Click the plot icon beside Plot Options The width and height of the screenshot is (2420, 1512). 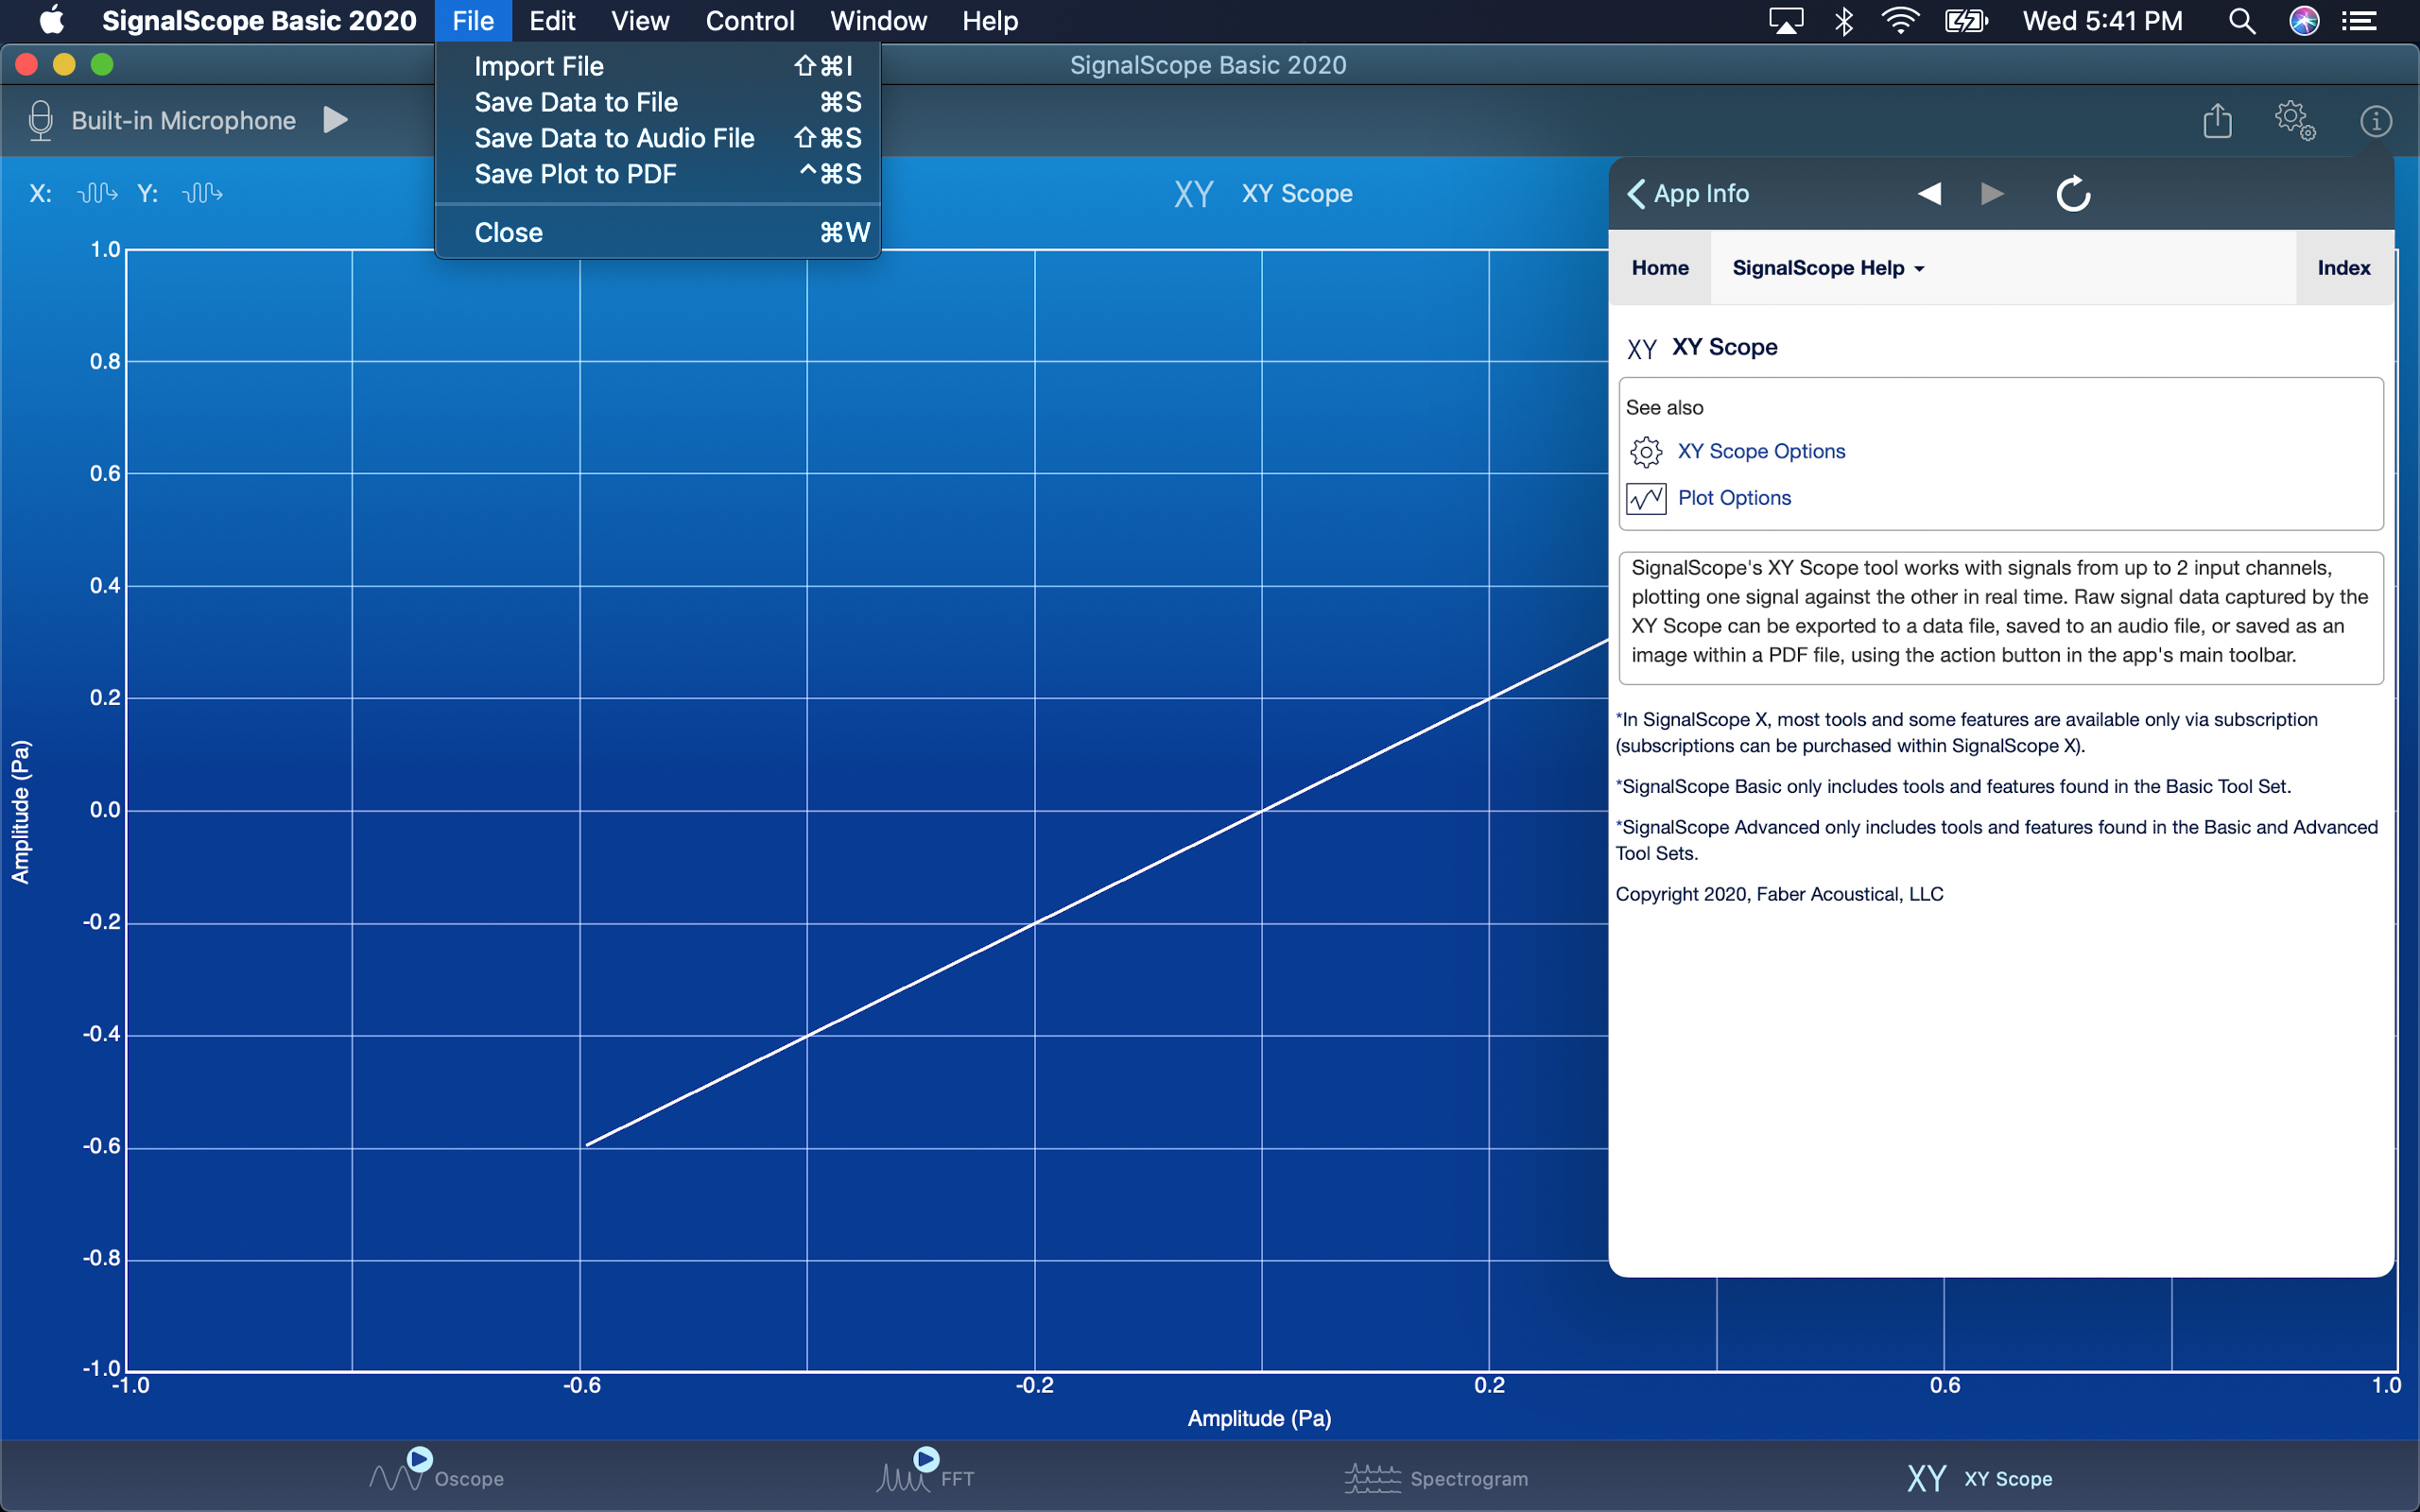pyautogui.click(x=1646, y=498)
